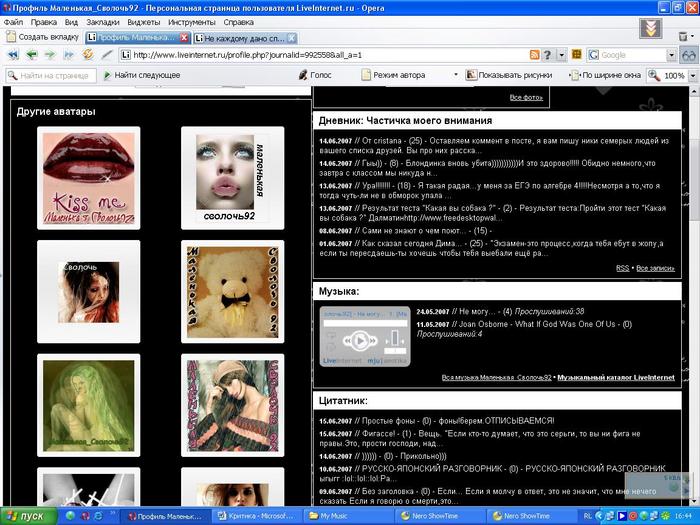Viewport: 700px width, 525px height.
Task: Click the glasses icon at toolbar end
Action: click(688, 55)
